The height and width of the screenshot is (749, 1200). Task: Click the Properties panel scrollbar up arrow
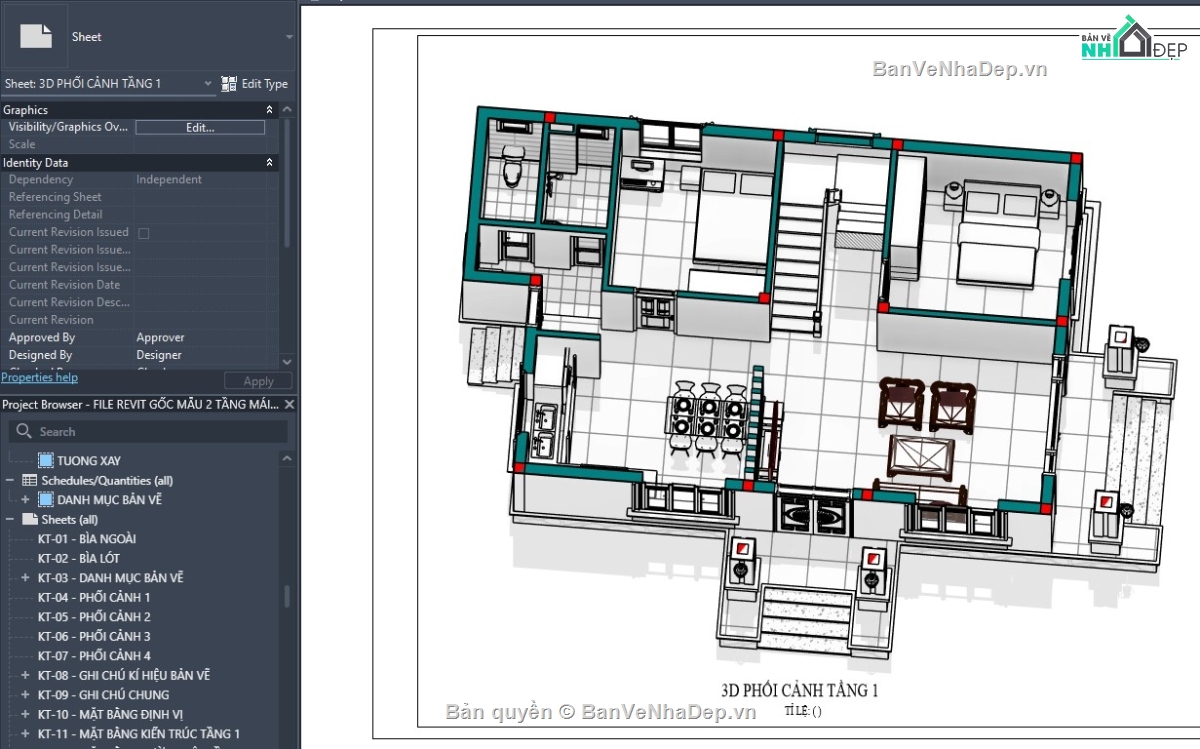pos(287,110)
